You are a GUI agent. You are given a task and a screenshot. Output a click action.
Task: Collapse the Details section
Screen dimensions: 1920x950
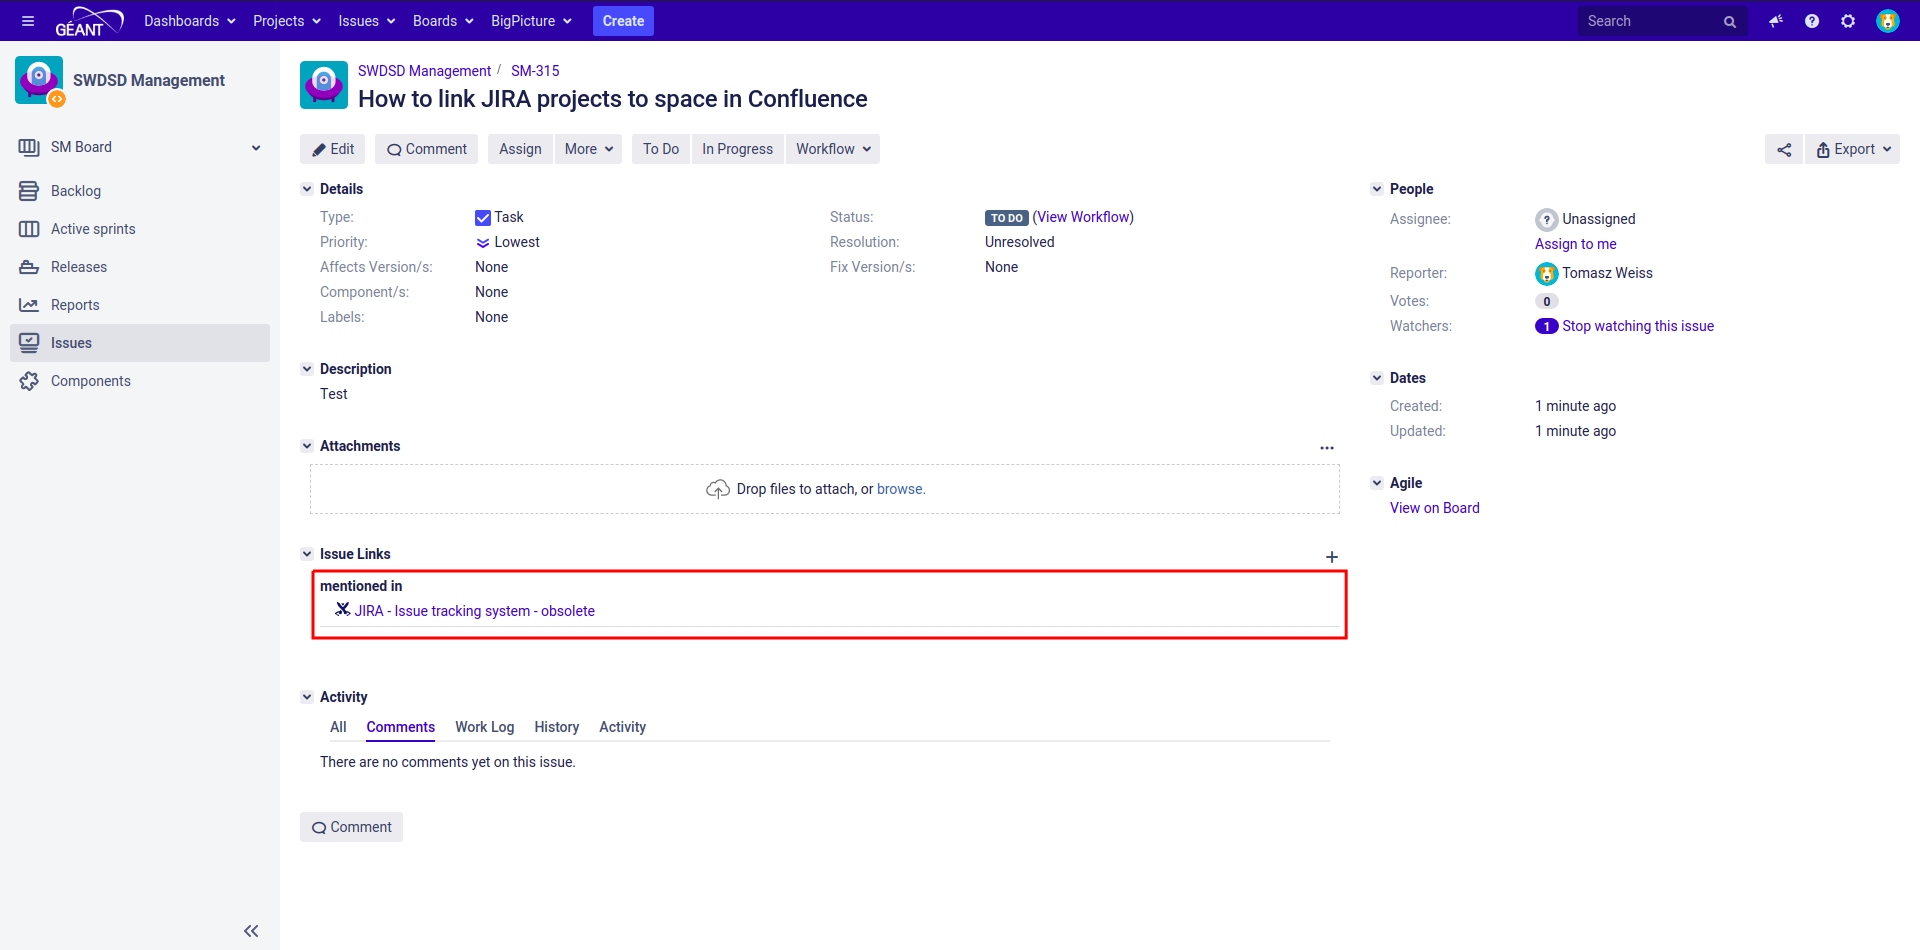tap(307, 189)
